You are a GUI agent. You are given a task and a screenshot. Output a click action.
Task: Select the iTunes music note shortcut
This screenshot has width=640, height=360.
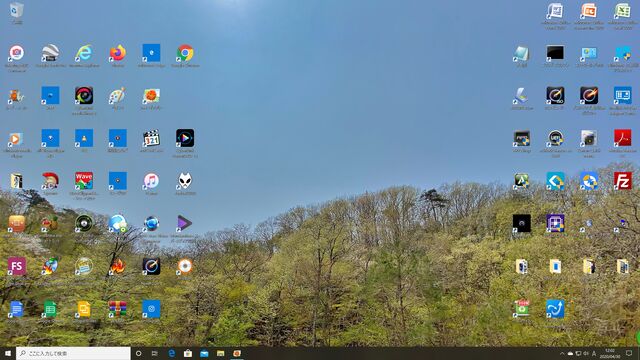pyautogui.click(x=151, y=181)
